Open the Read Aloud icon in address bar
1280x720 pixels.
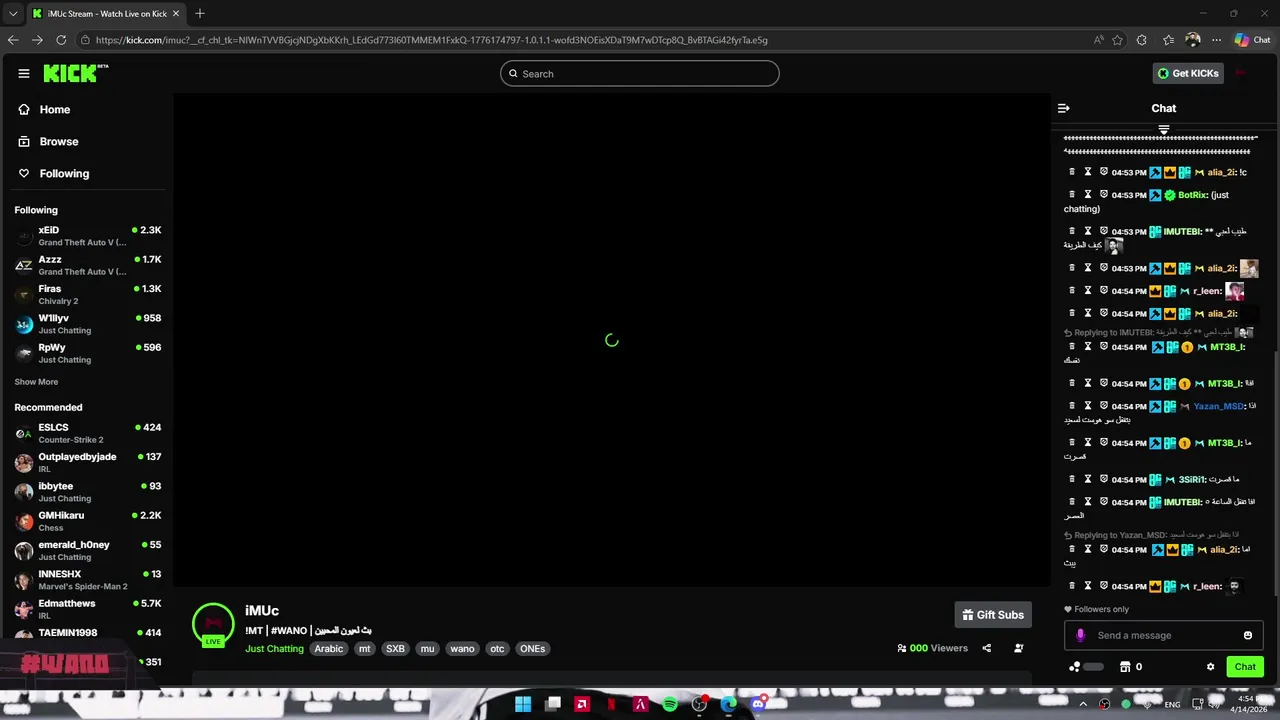click(1099, 40)
